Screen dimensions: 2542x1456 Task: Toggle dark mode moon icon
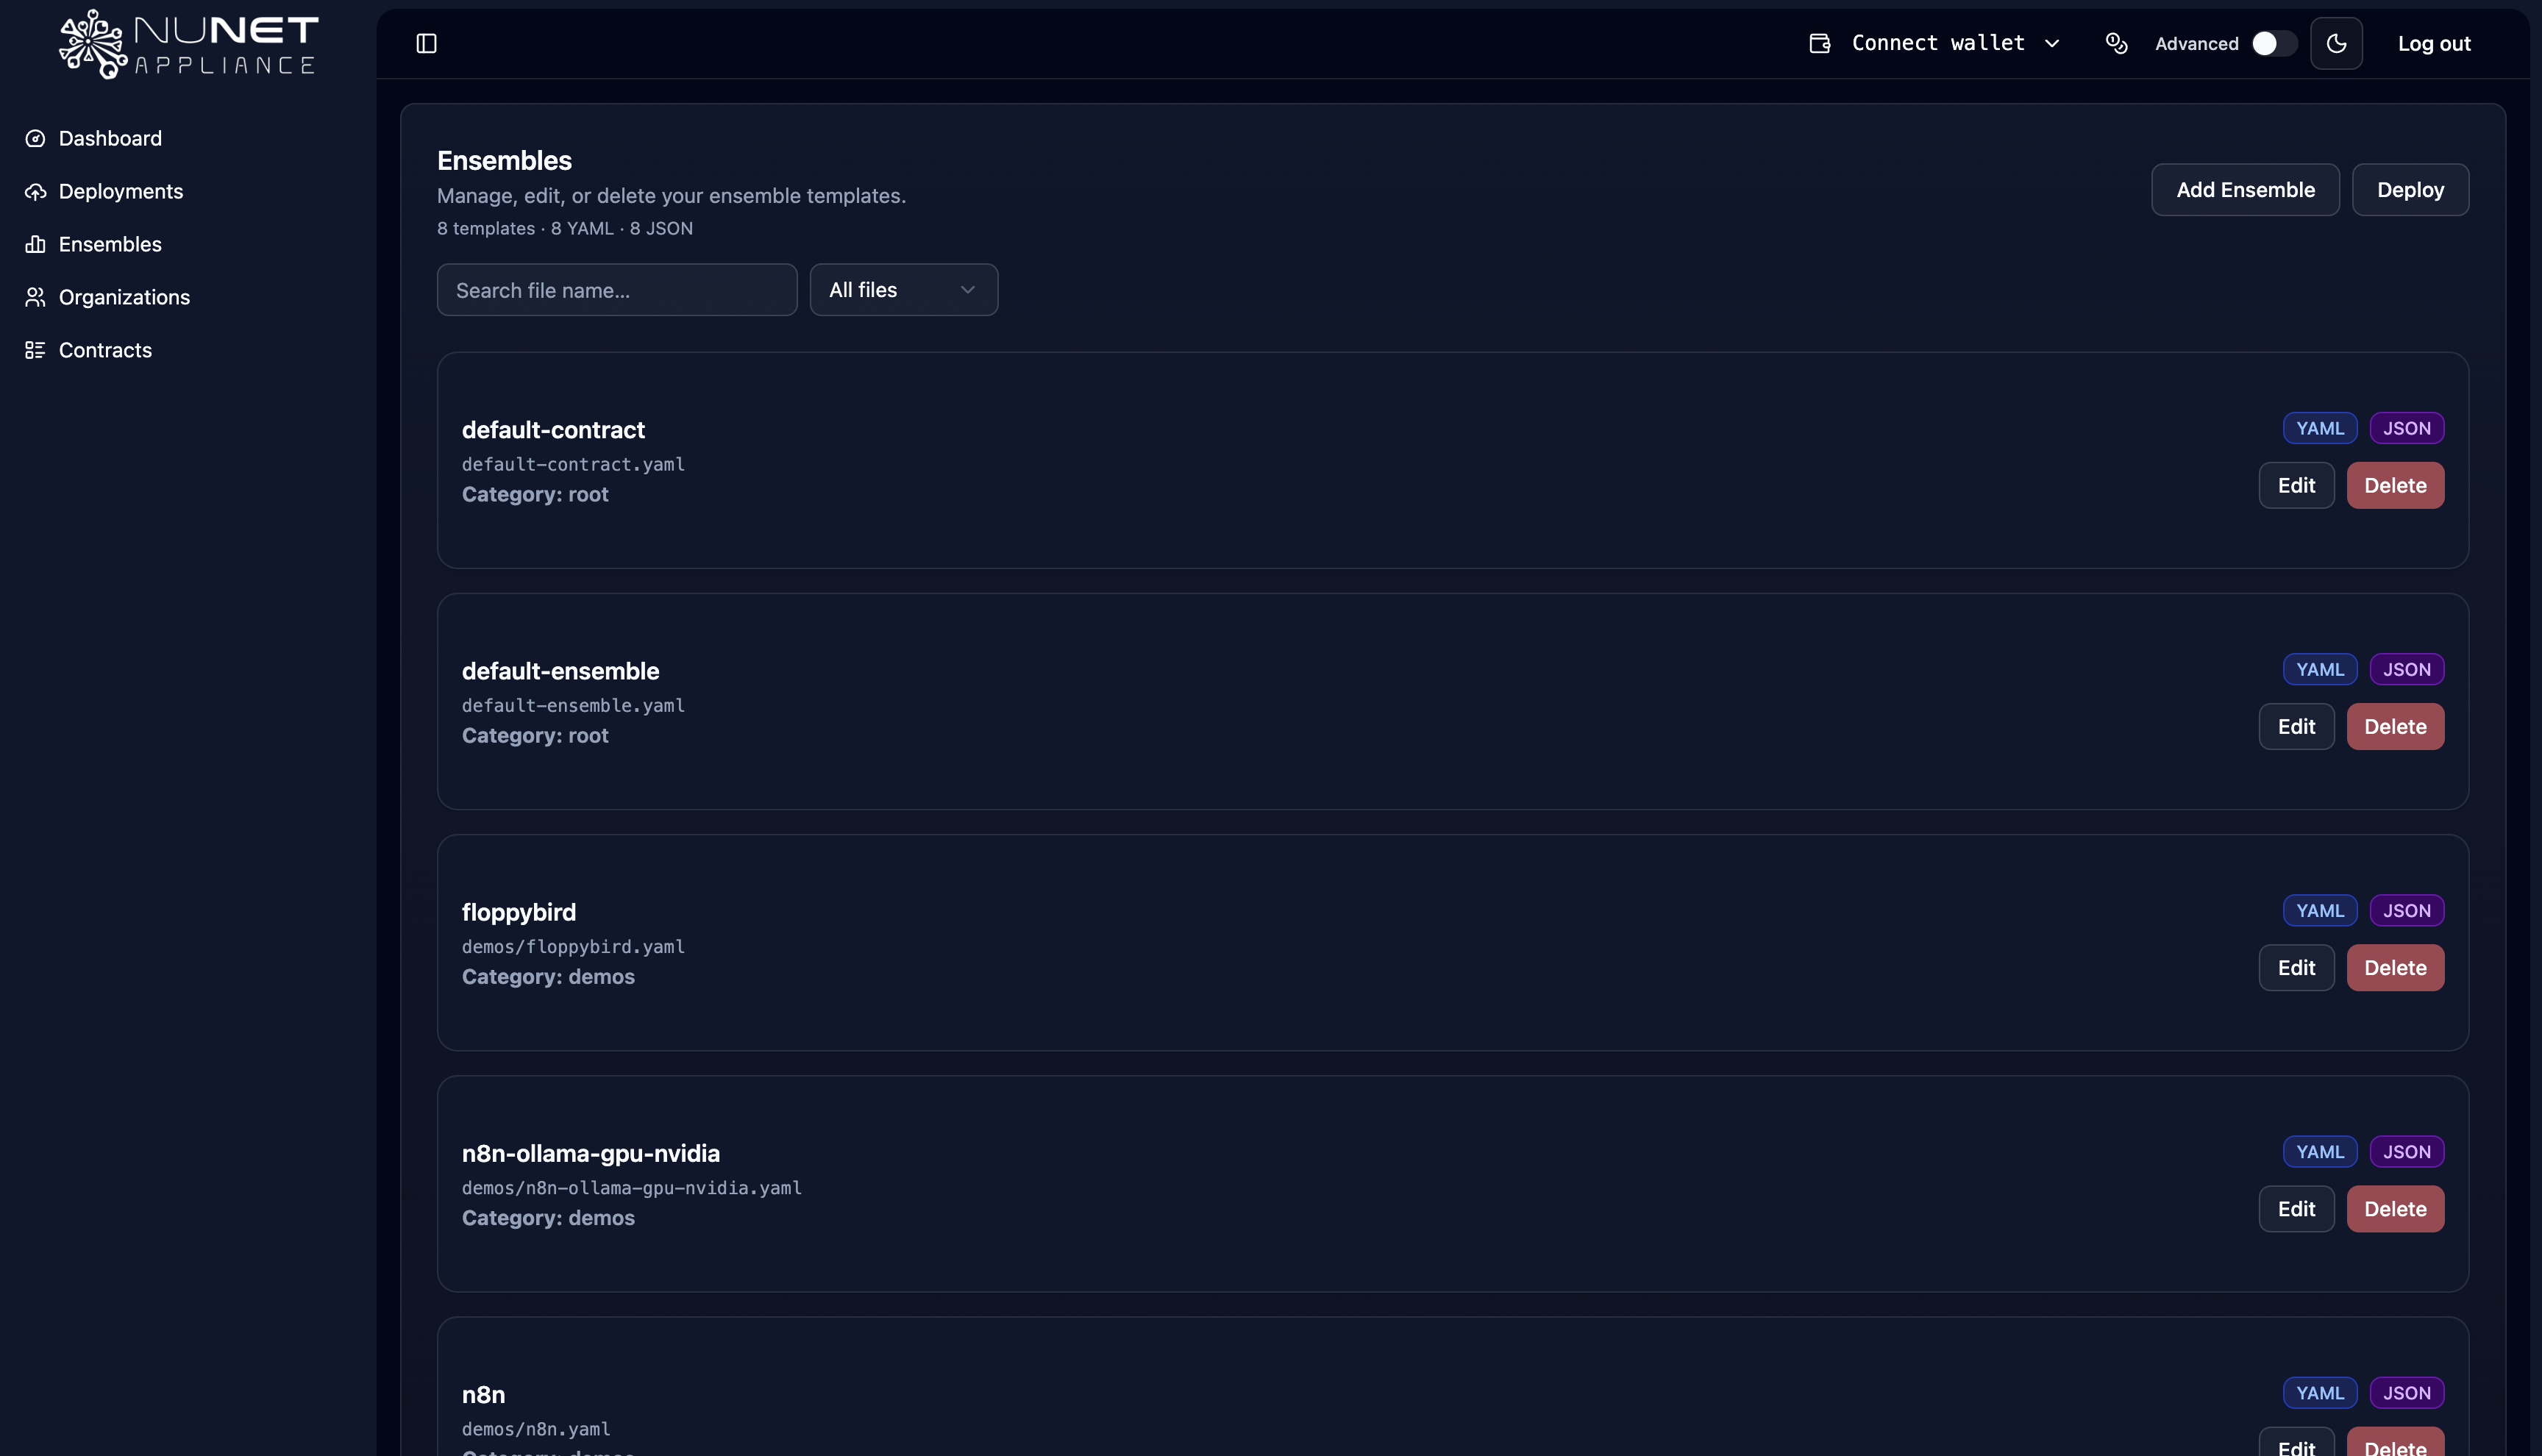(x=2336, y=43)
